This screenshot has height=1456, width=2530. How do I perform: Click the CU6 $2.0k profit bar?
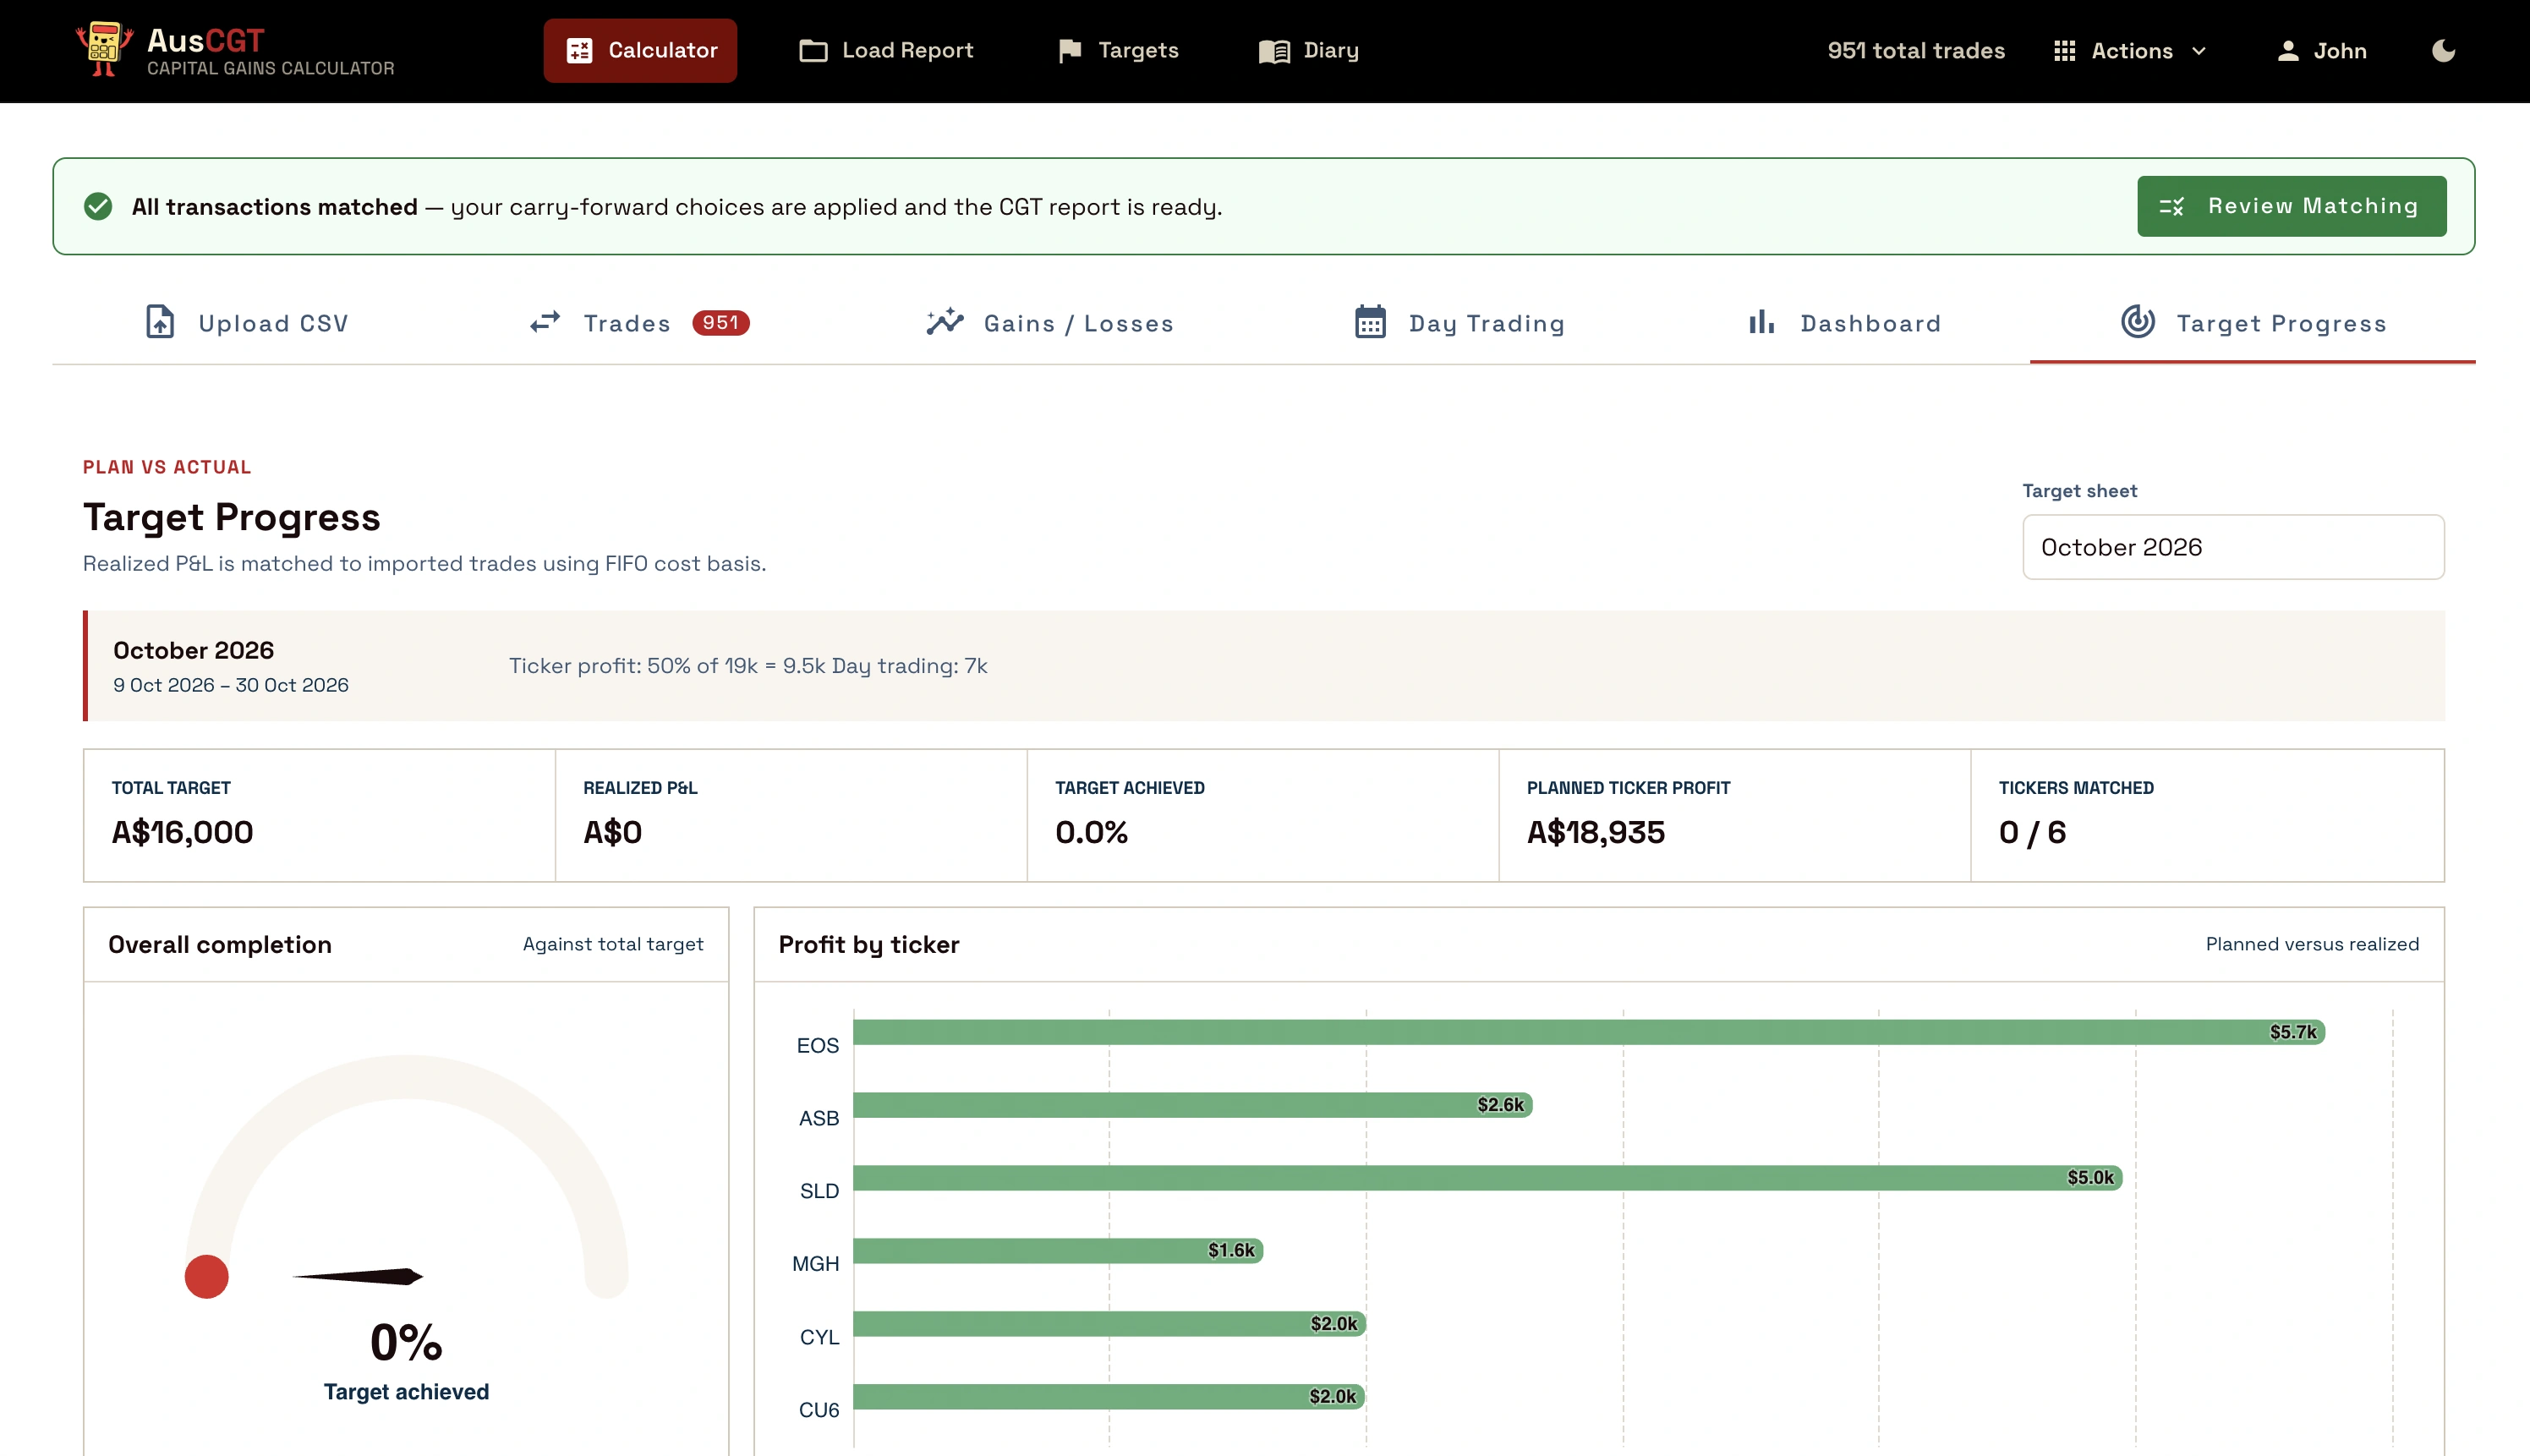1109,1397
